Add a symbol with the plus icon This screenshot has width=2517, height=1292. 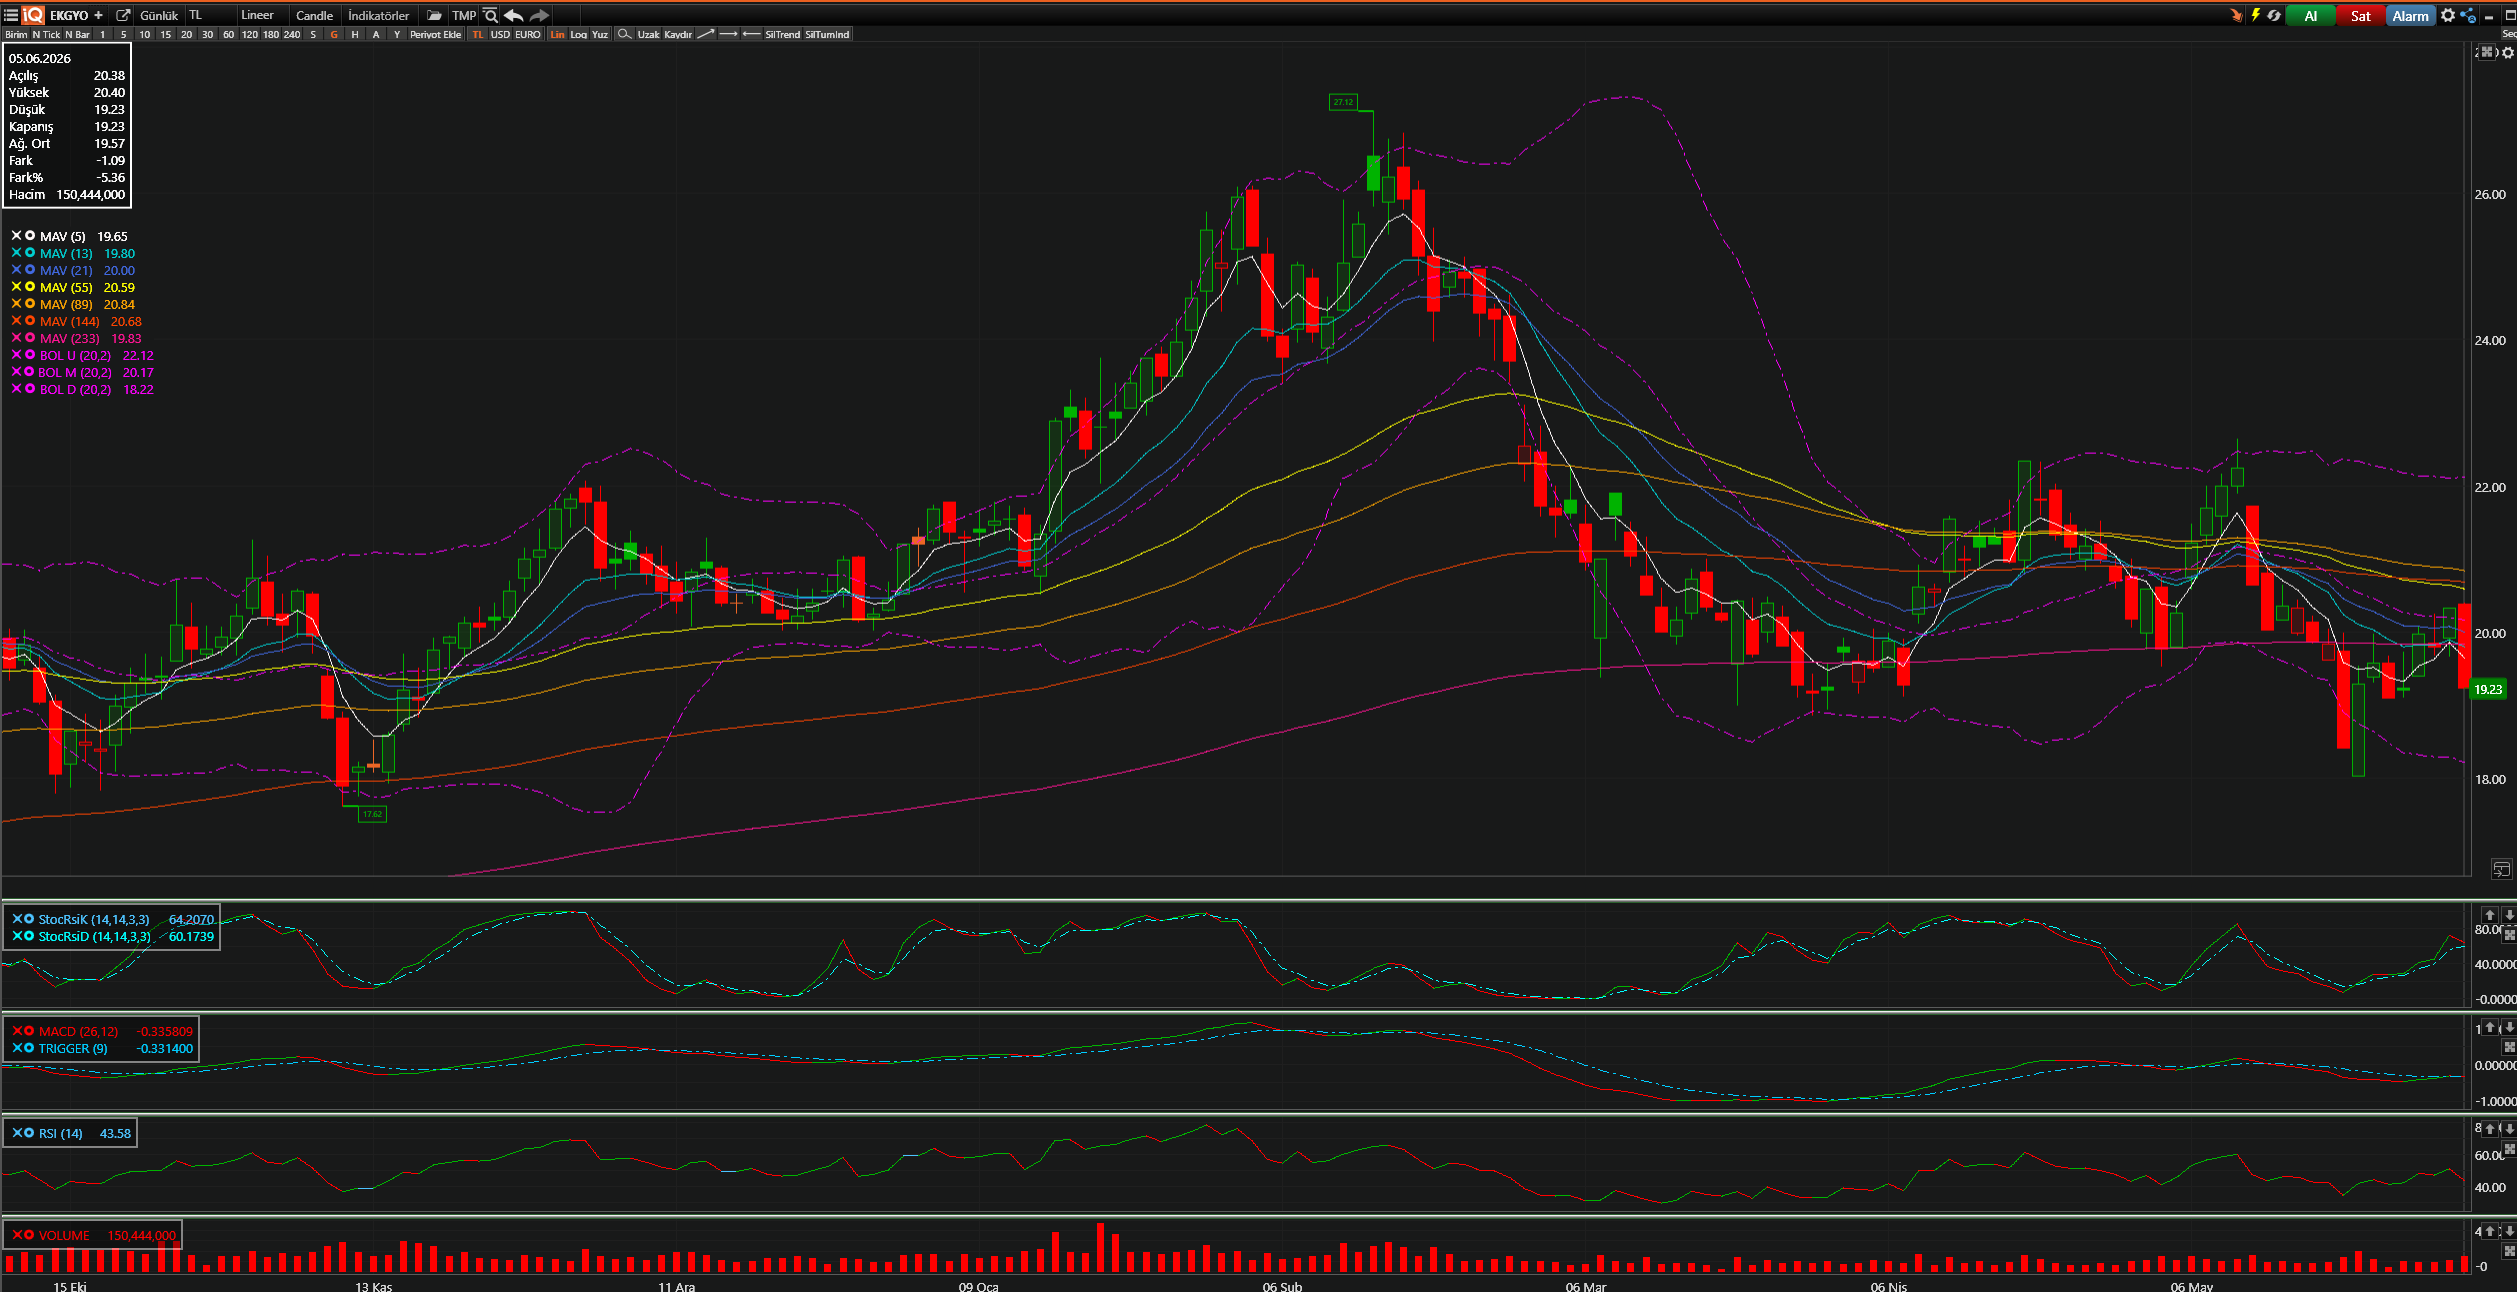point(98,15)
